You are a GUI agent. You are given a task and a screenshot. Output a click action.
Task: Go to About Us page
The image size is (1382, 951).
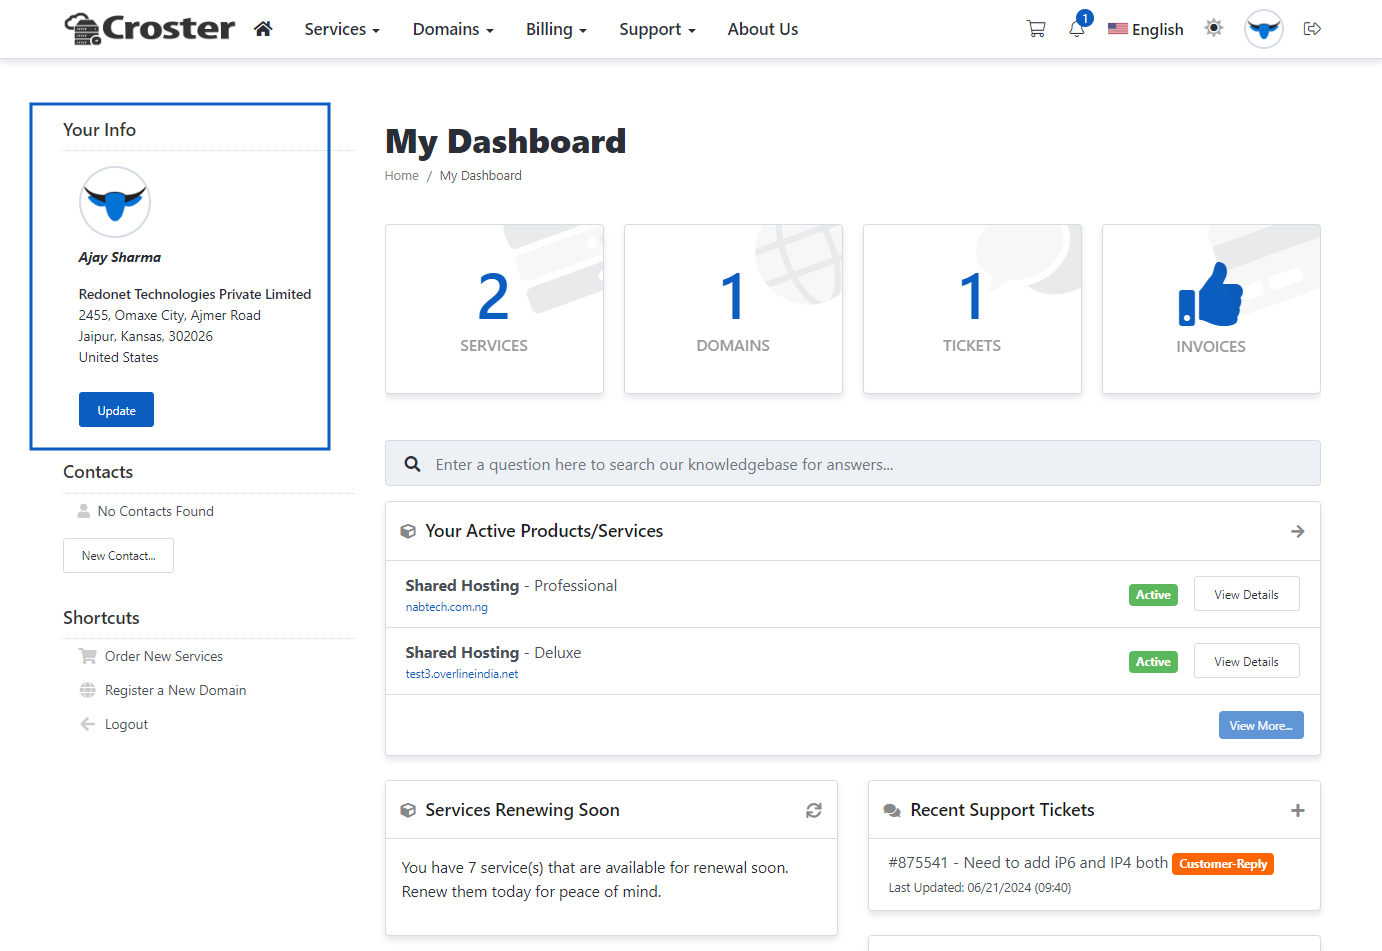coord(763,29)
